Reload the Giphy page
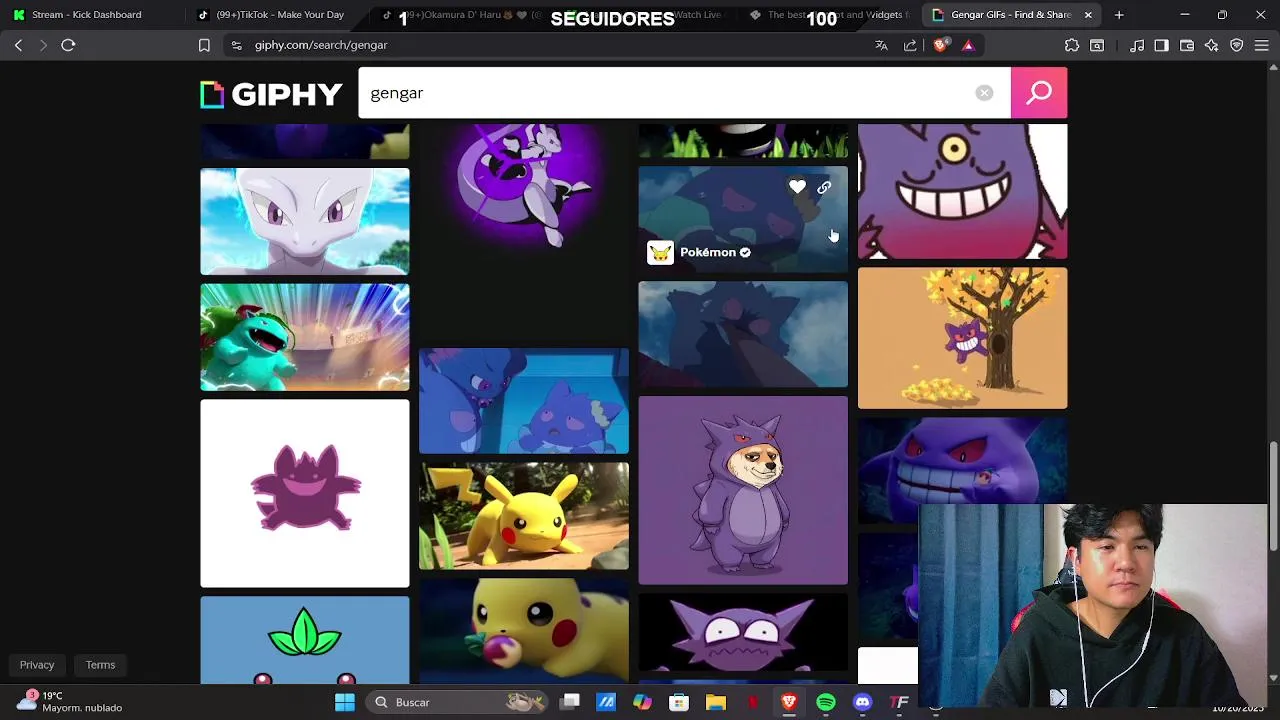The height and width of the screenshot is (720, 1280). [68, 45]
